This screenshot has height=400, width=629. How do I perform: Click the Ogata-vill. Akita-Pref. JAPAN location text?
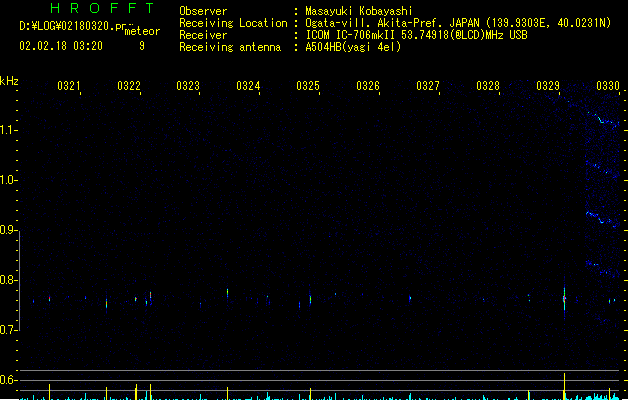coord(458,23)
